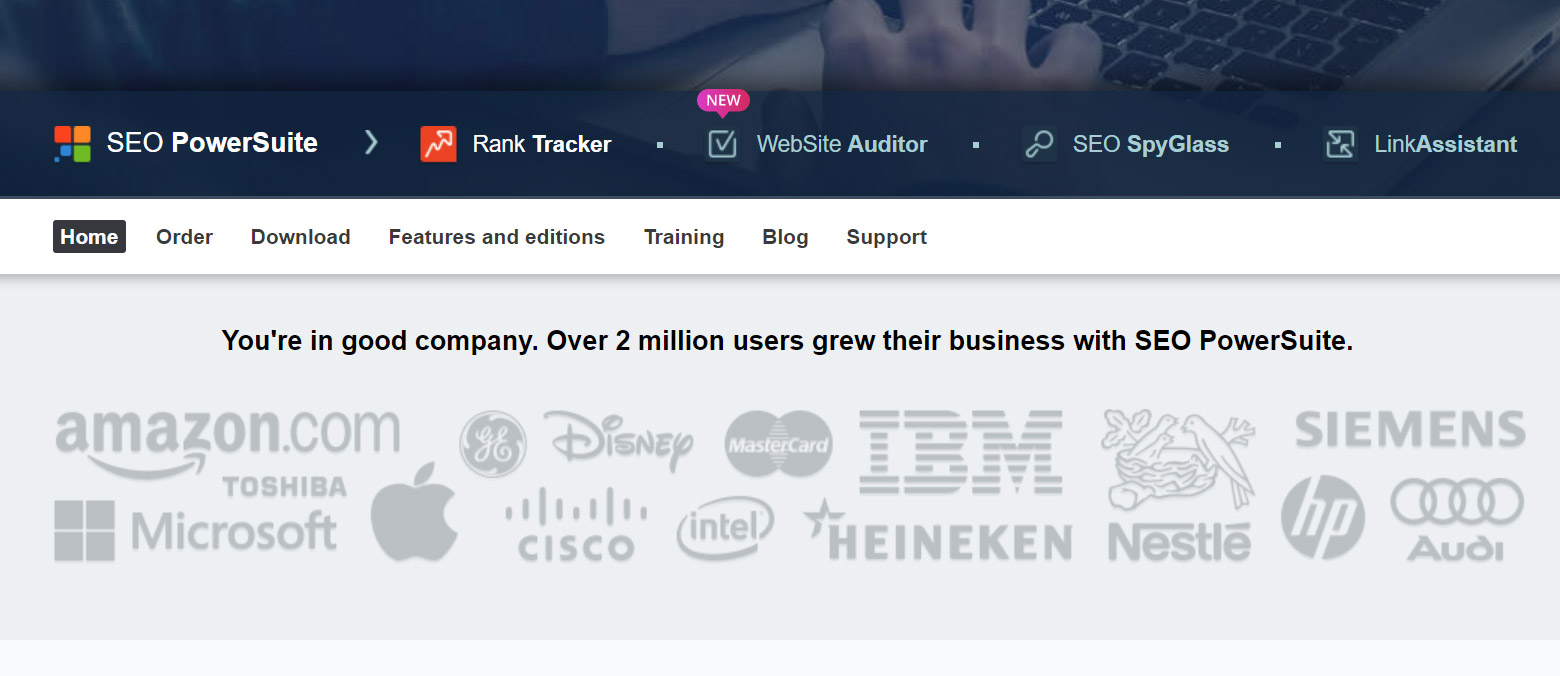The width and height of the screenshot is (1560, 676).
Task: Click the Rank Tracker red chart icon
Action: point(438,144)
